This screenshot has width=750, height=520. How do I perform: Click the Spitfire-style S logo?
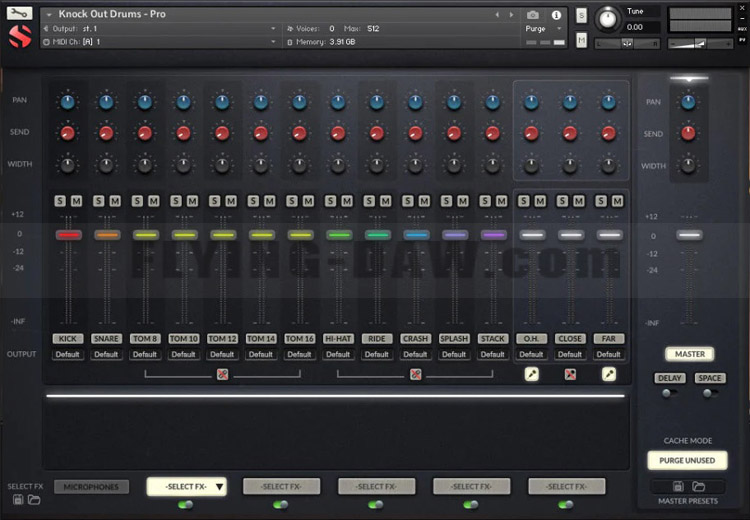pyautogui.click(x=20, y=36)
